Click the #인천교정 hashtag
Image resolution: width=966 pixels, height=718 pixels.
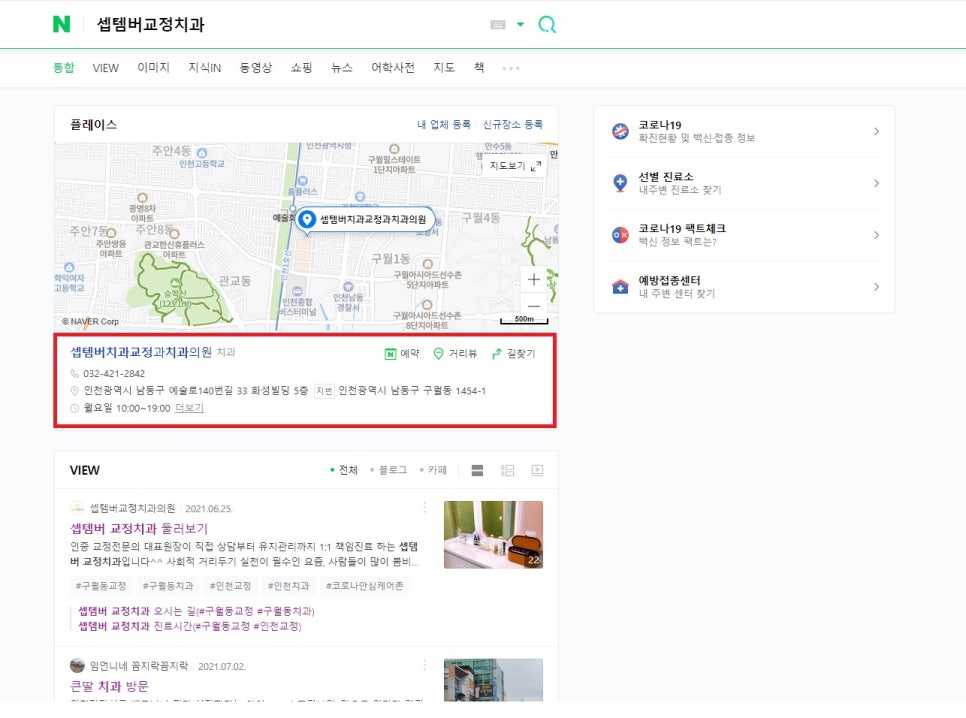[x=230, y=585]
